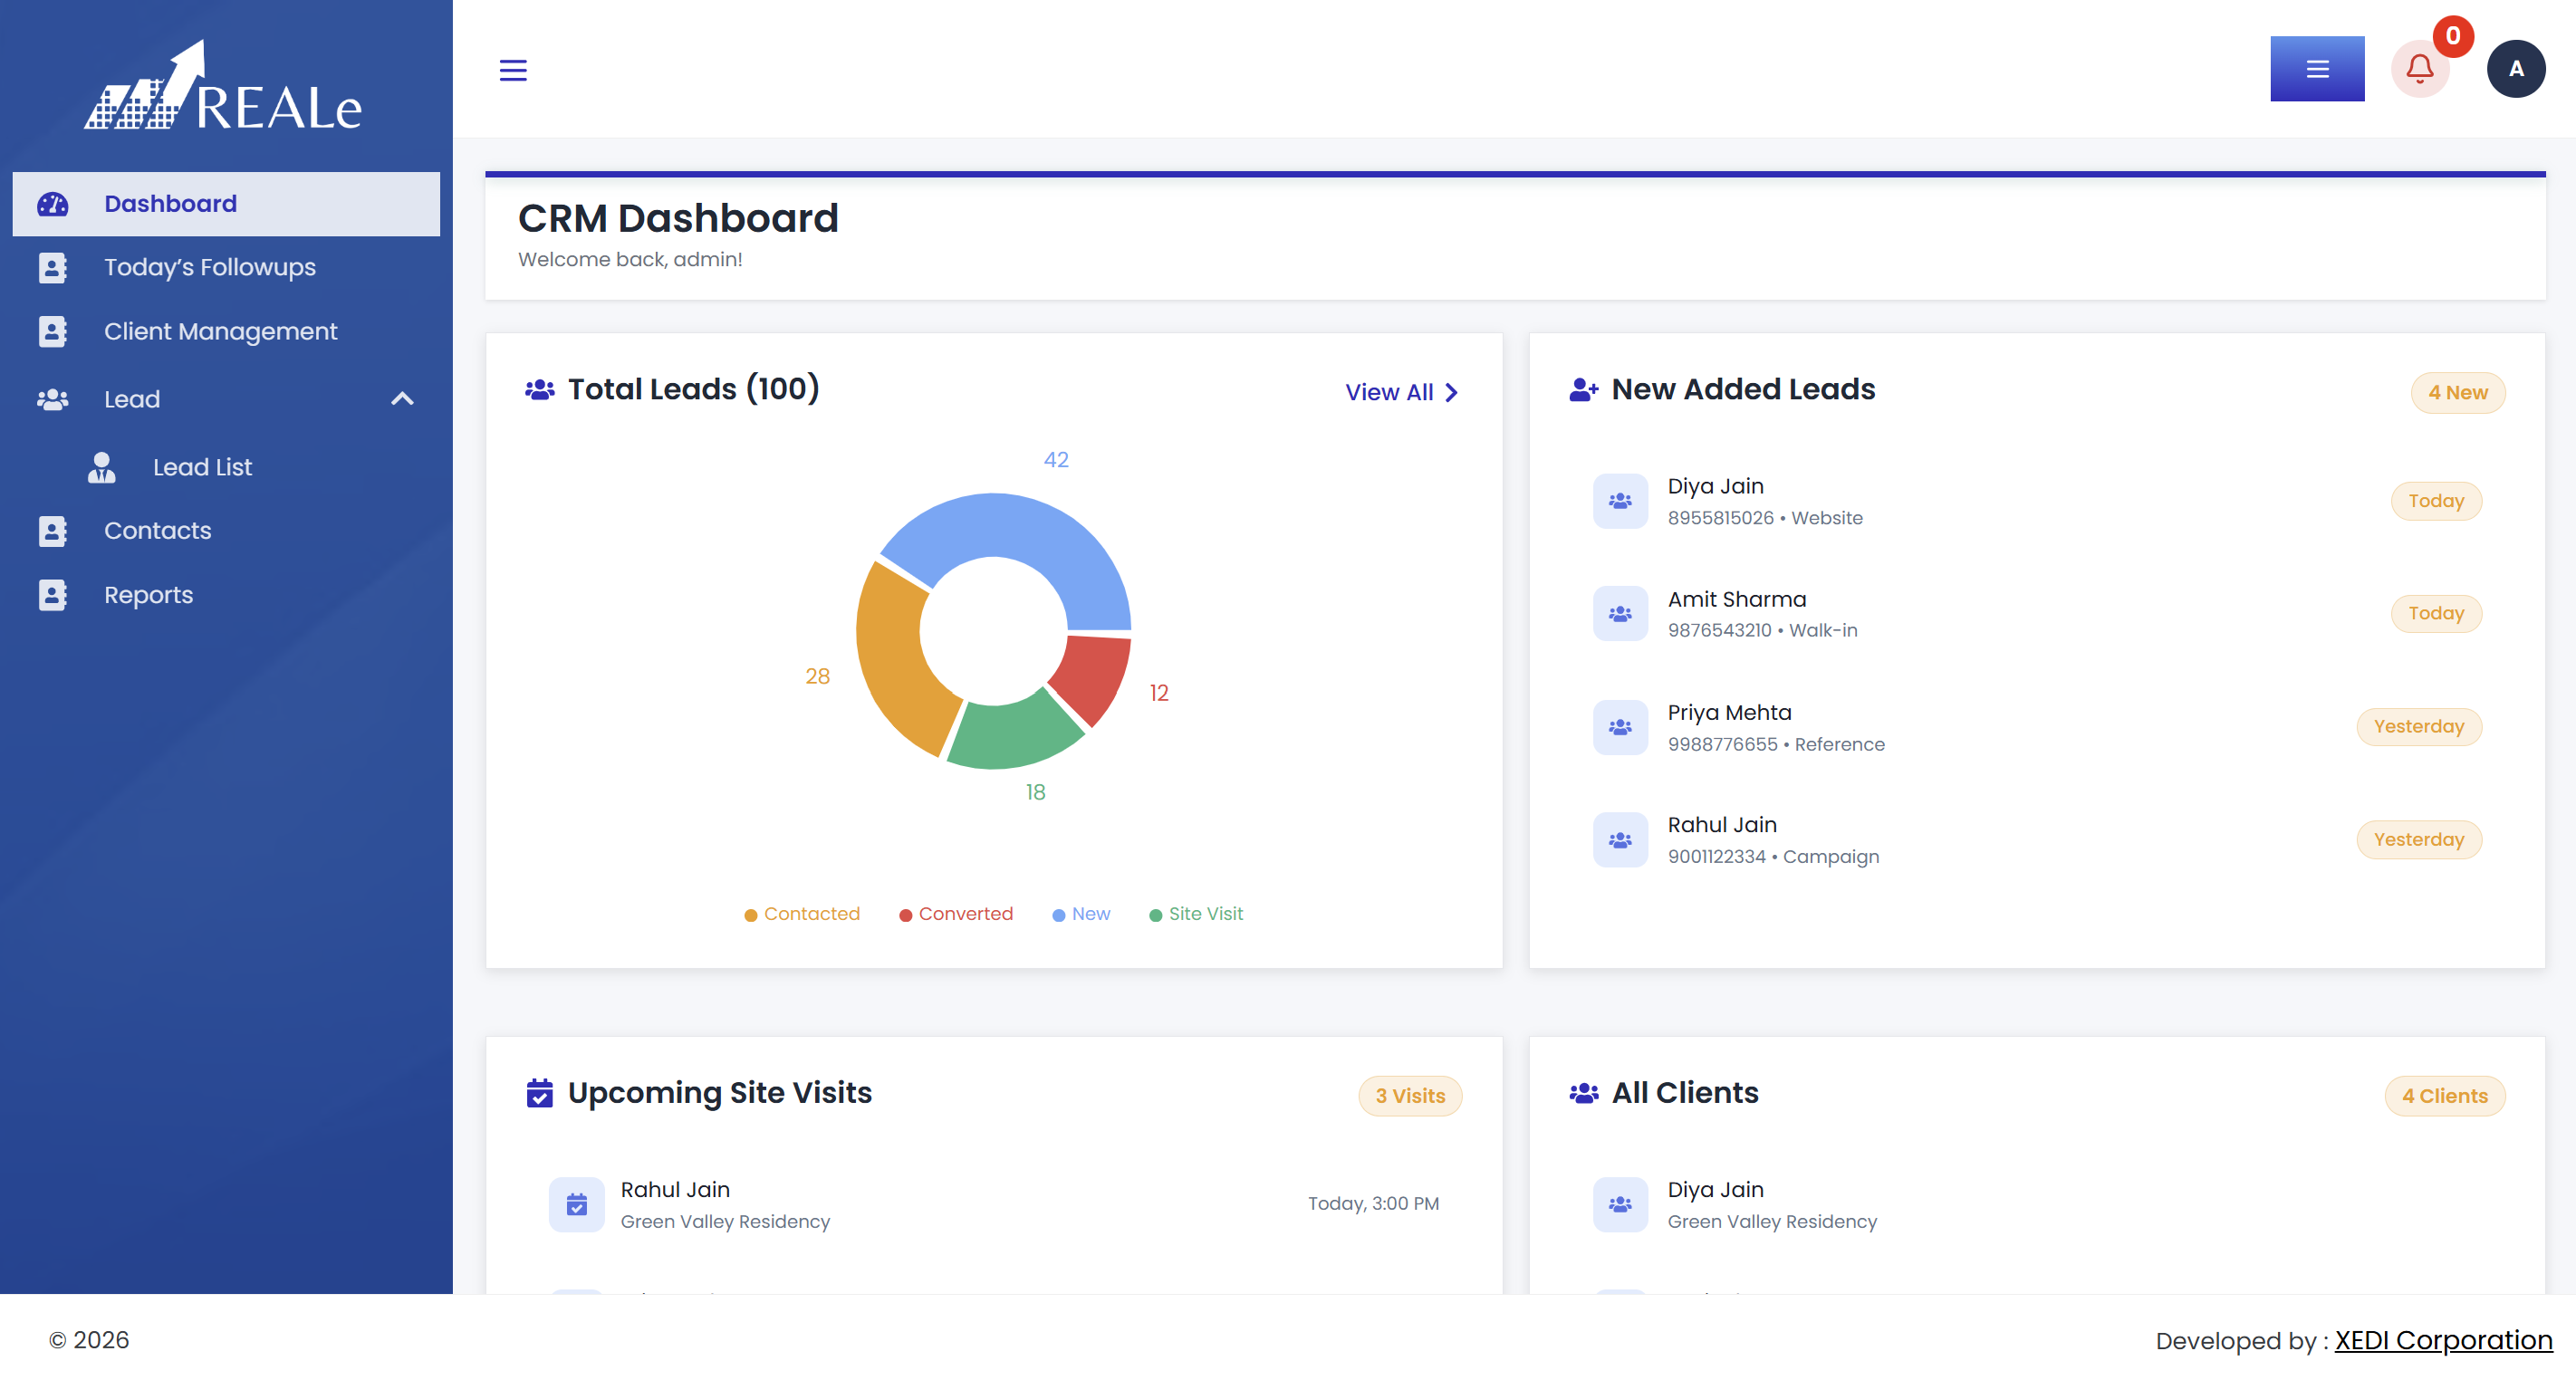Click the 4 New badge
This screenshot has height=1380, width=2576.
click(2457, 392)
